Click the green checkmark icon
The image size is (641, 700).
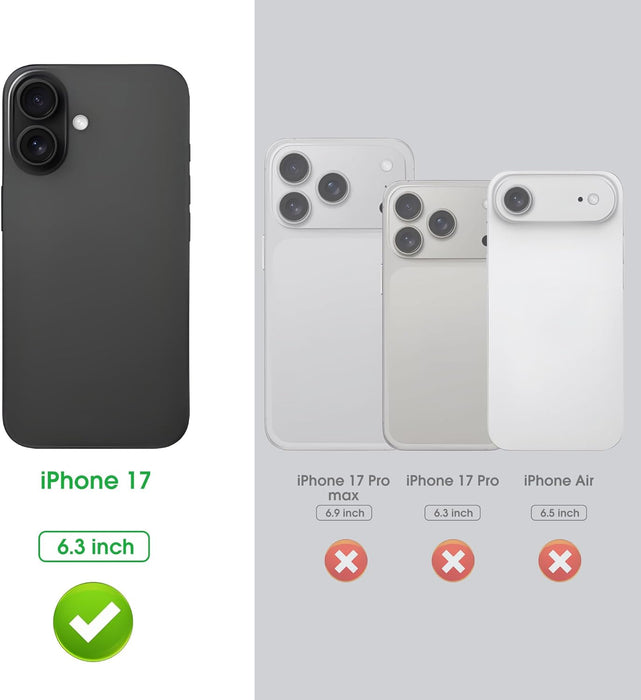[x=93, y=621]
